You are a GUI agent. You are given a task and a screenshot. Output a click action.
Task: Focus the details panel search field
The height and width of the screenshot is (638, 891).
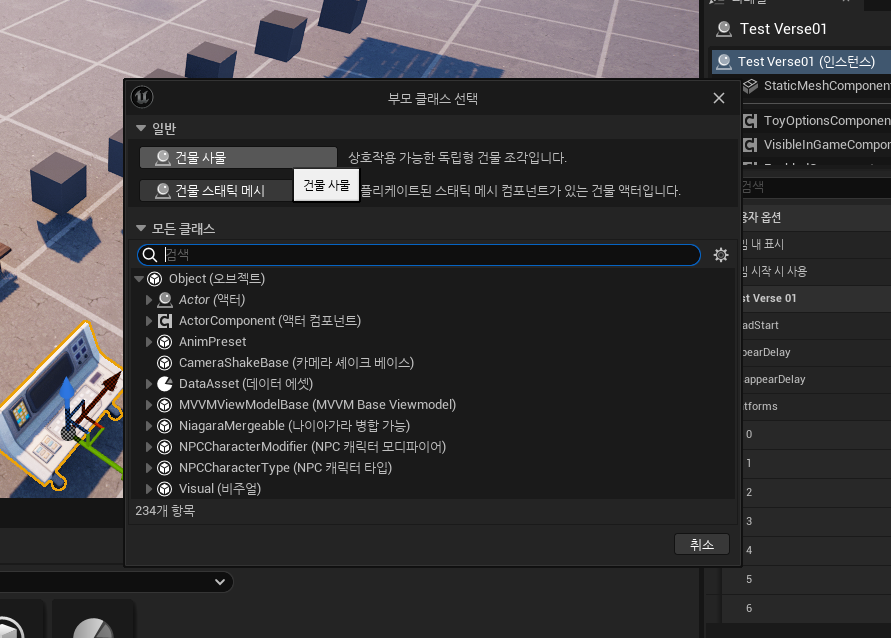pyautogui.click(x=816, y=187)
